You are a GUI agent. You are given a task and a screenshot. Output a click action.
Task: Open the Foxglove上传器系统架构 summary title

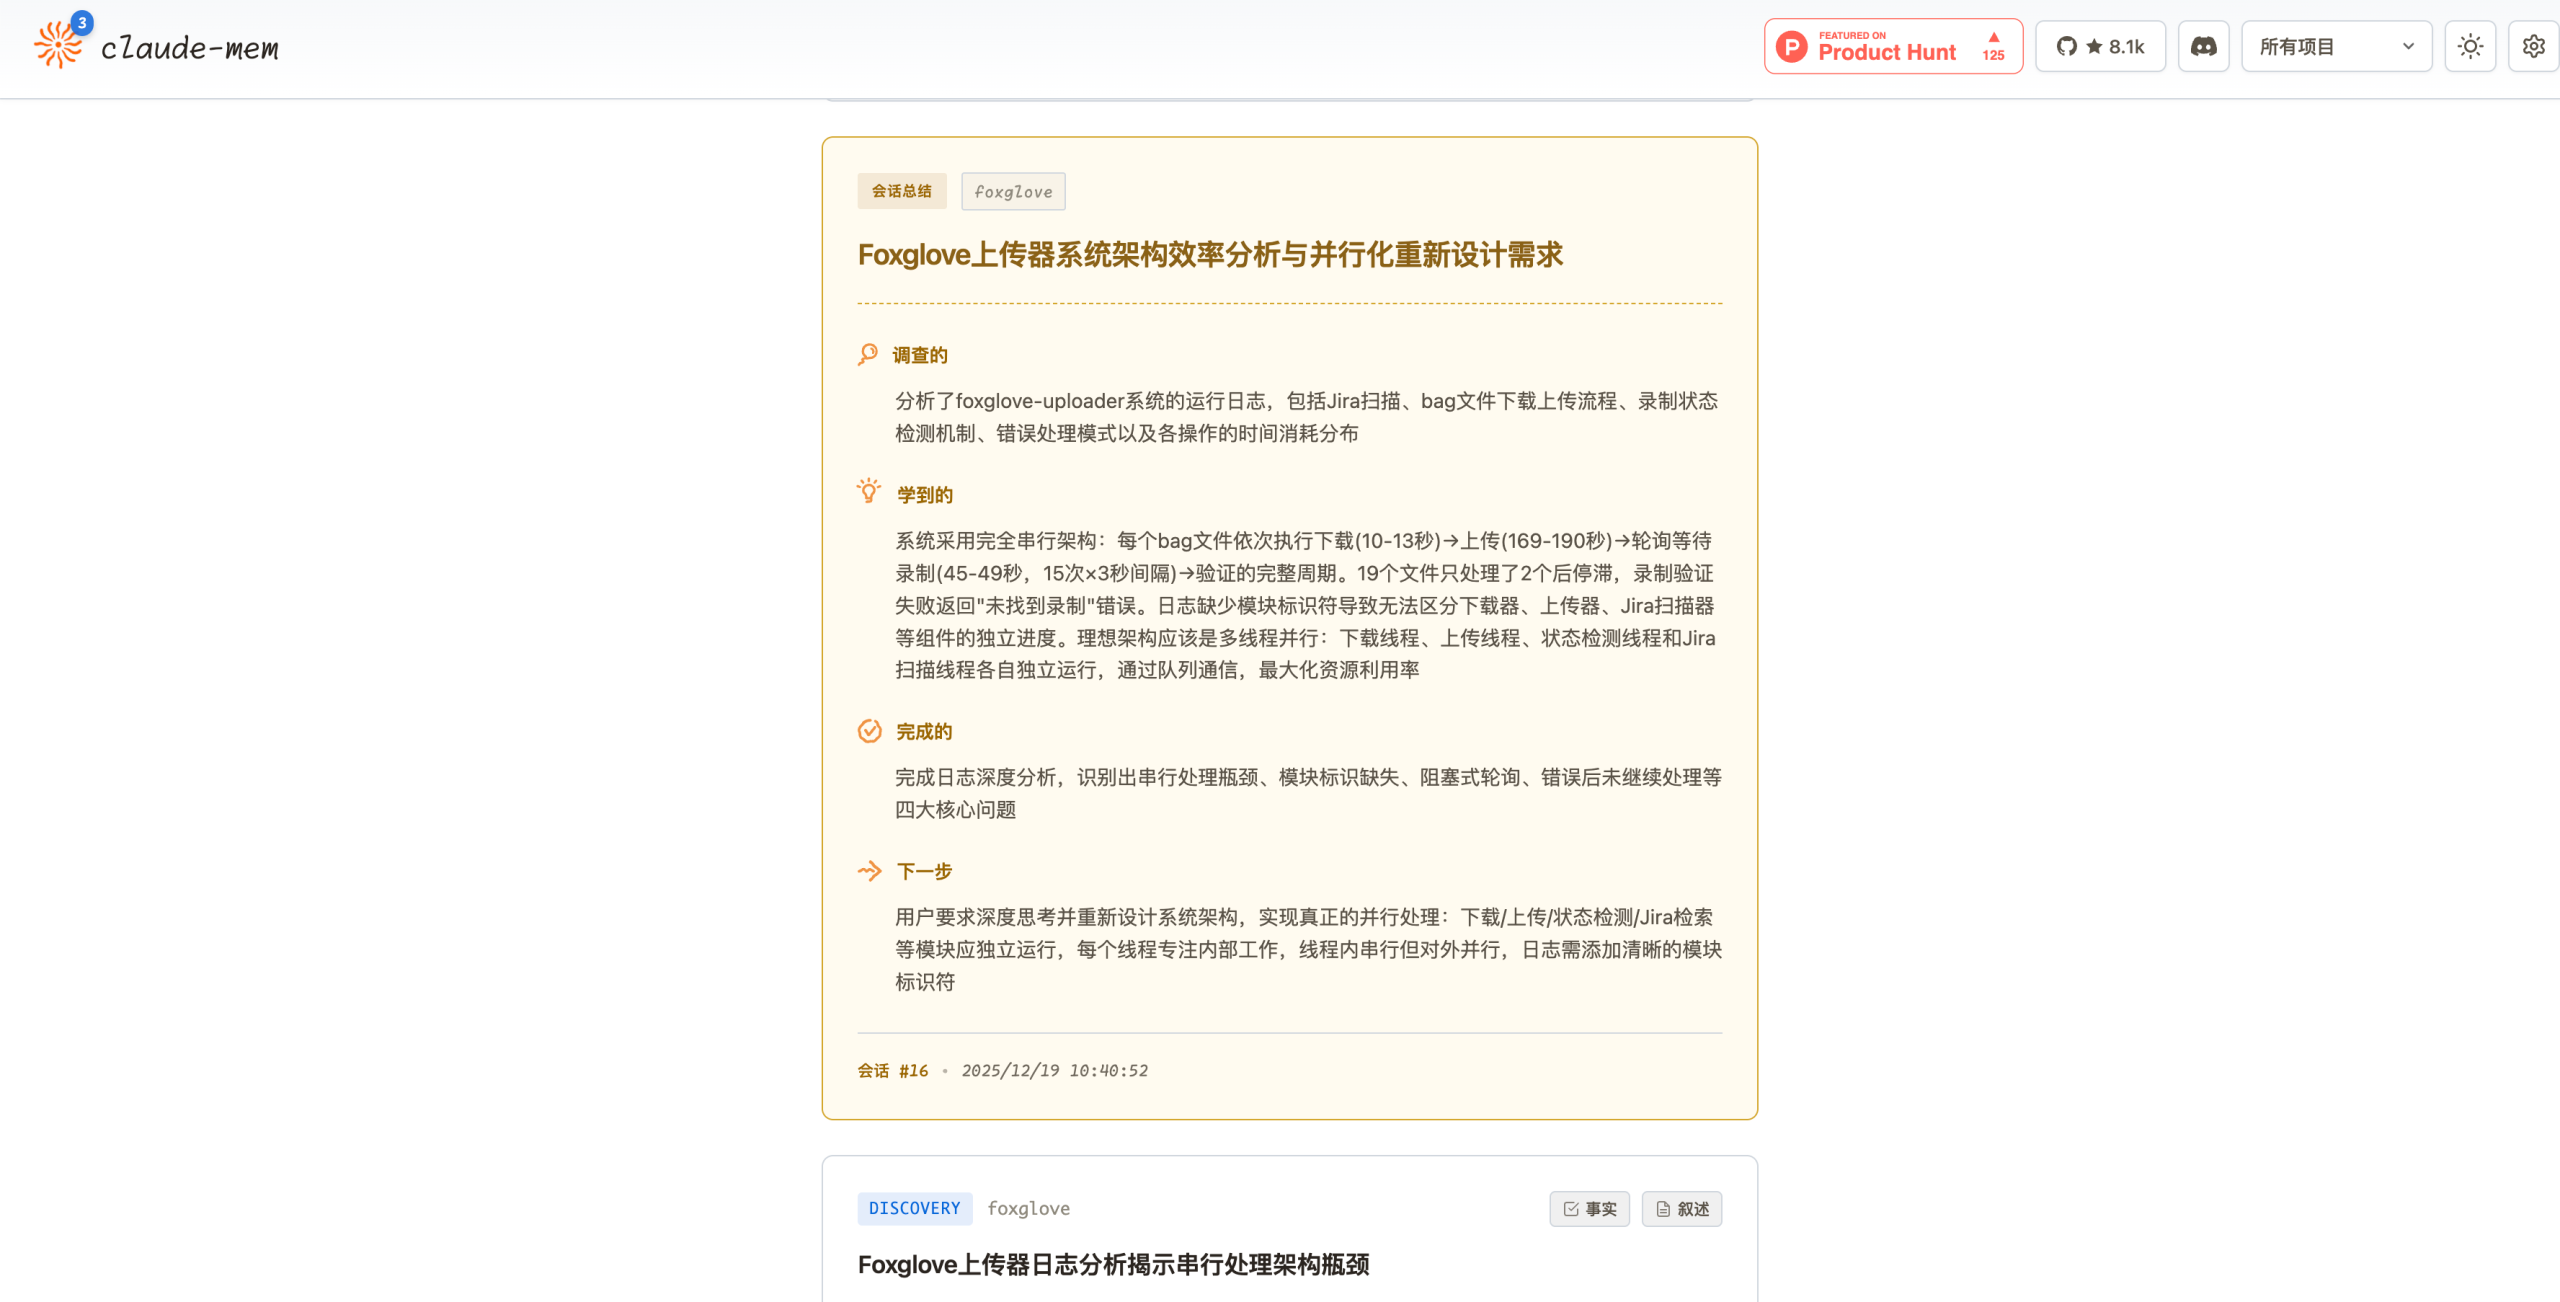tap(1210, 255)
